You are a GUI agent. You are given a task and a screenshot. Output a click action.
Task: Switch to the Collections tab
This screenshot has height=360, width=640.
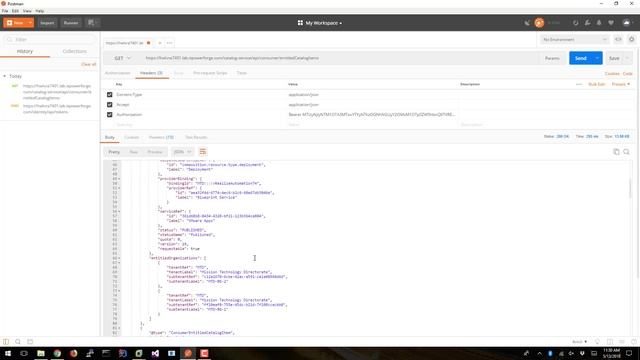[74, 51]
